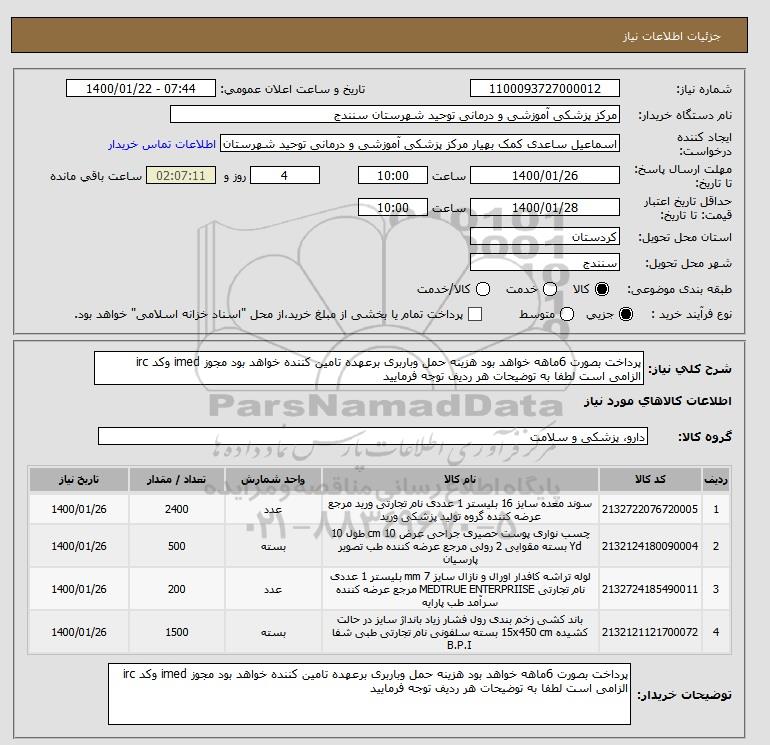
Task: Click the surgical skin tape product name
Action: click(x=460, y=546)
